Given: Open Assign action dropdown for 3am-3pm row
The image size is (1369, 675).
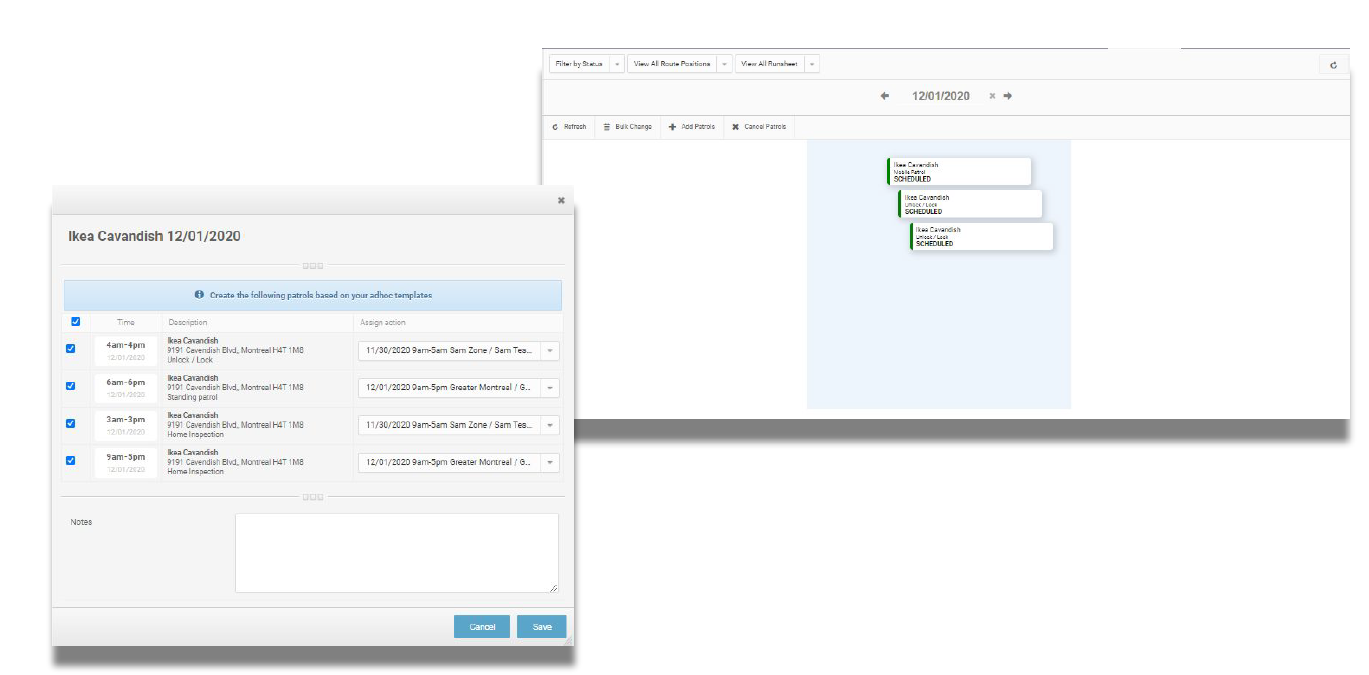Looking at the screenshot, I should point(459,425).
